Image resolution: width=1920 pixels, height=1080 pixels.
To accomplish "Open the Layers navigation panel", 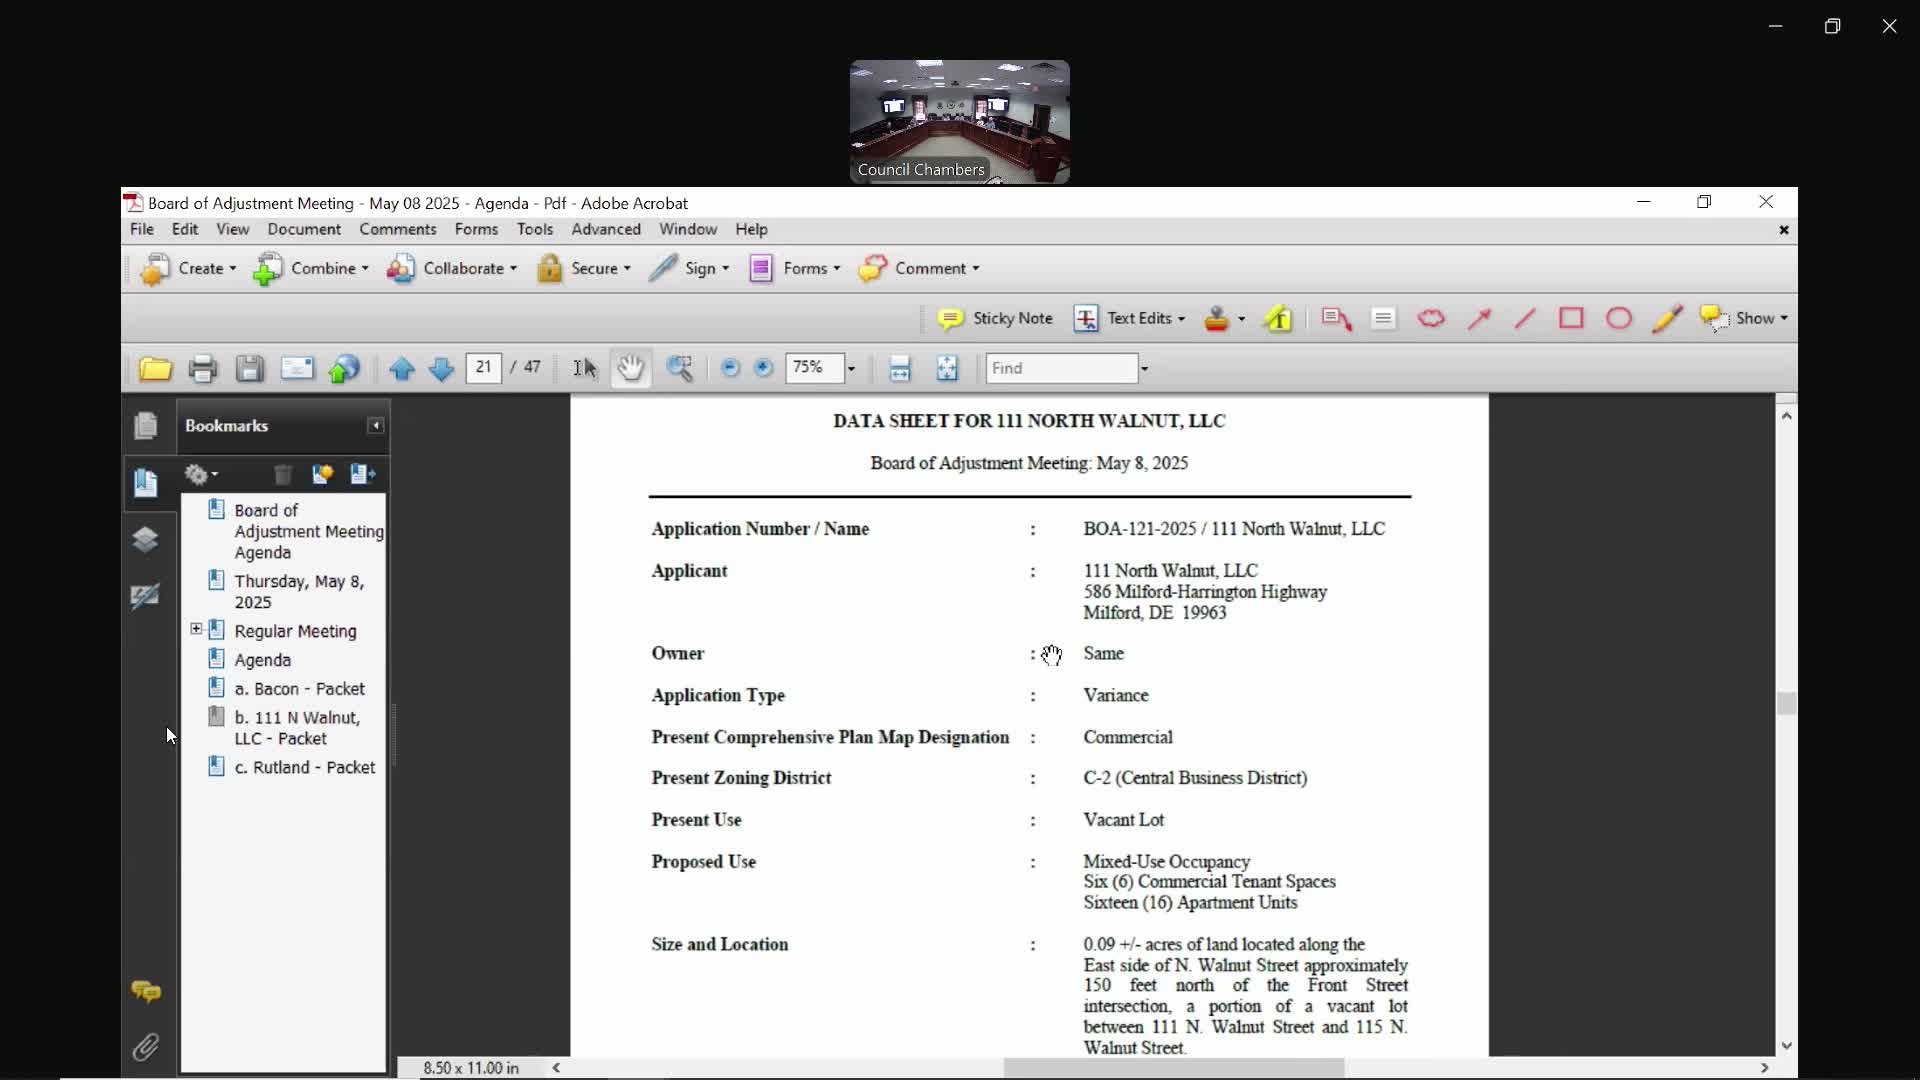I will tap(146, 540).
